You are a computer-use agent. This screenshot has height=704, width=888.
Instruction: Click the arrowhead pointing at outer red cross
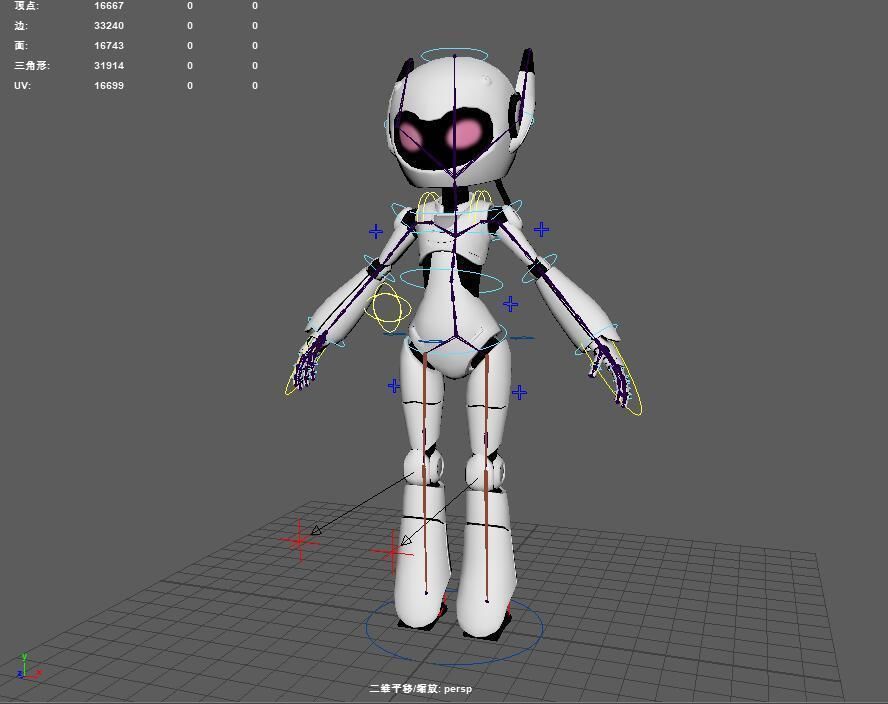click(x=316, y=530)
